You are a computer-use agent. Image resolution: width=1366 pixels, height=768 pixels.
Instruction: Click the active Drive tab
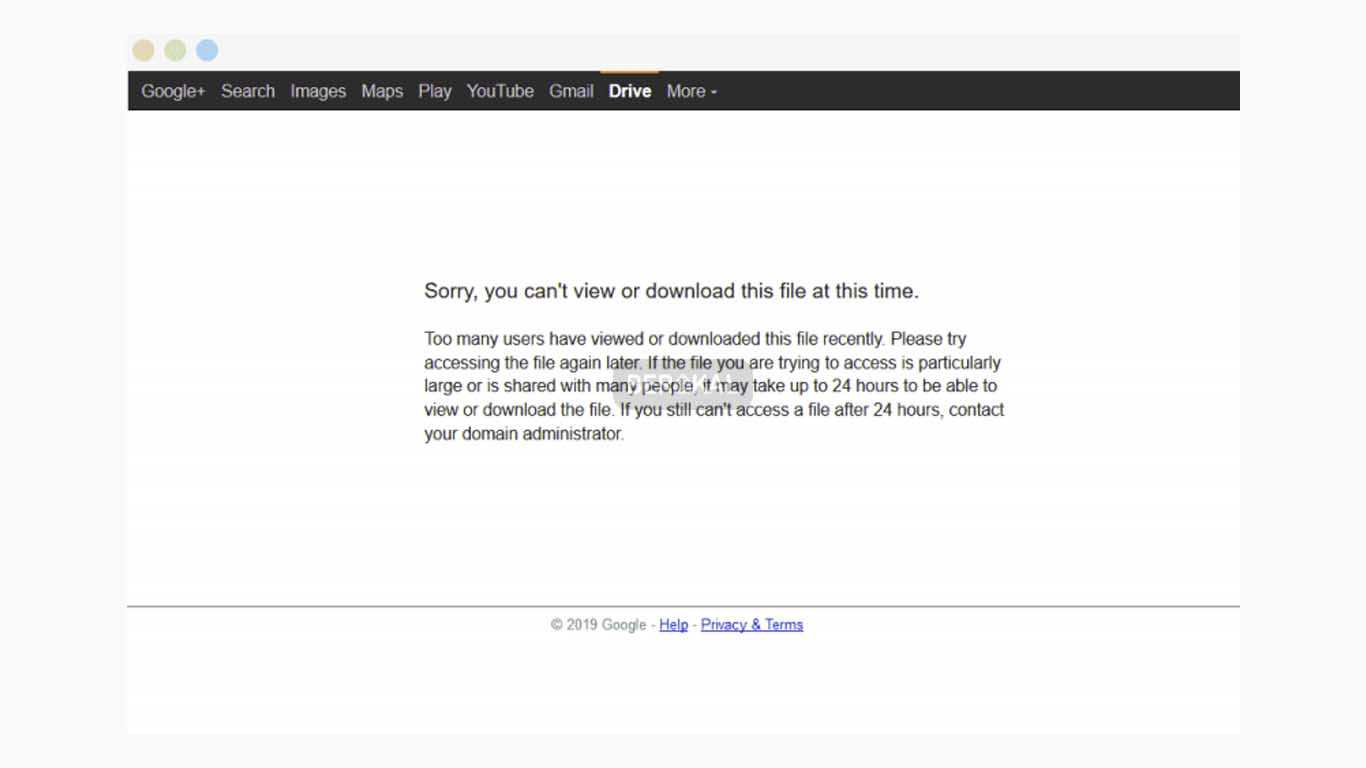[x=630, y=91]
